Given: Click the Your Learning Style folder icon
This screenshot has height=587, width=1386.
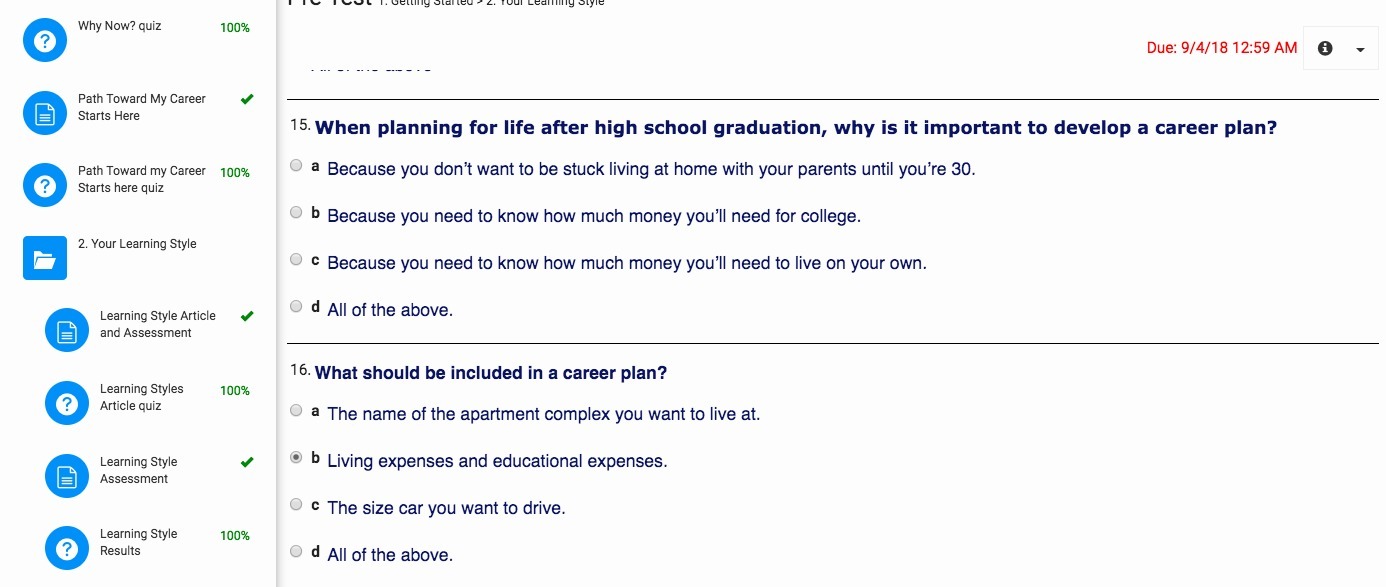Looking at the screenshot, I should 45,259.
